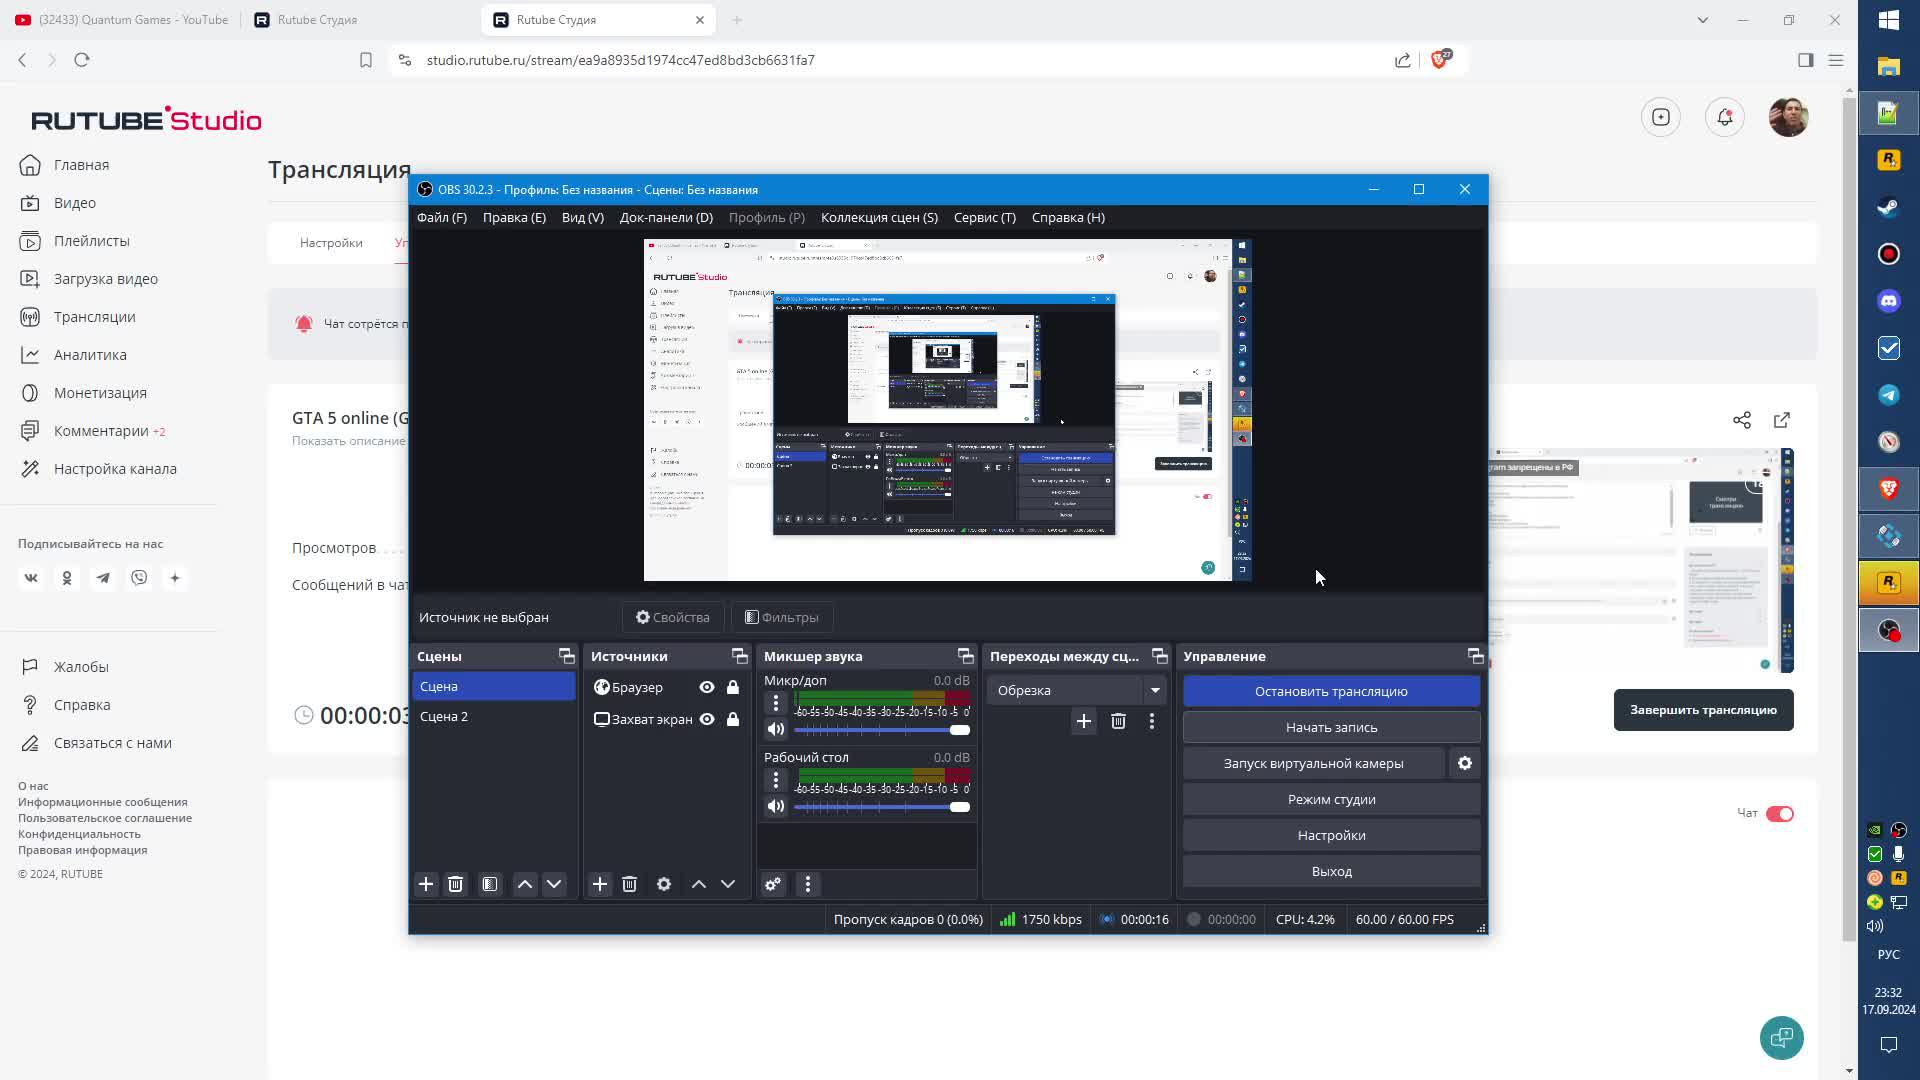Undock the Переходы между сценами panel
The image size is (1920, 1080).
1159,656
